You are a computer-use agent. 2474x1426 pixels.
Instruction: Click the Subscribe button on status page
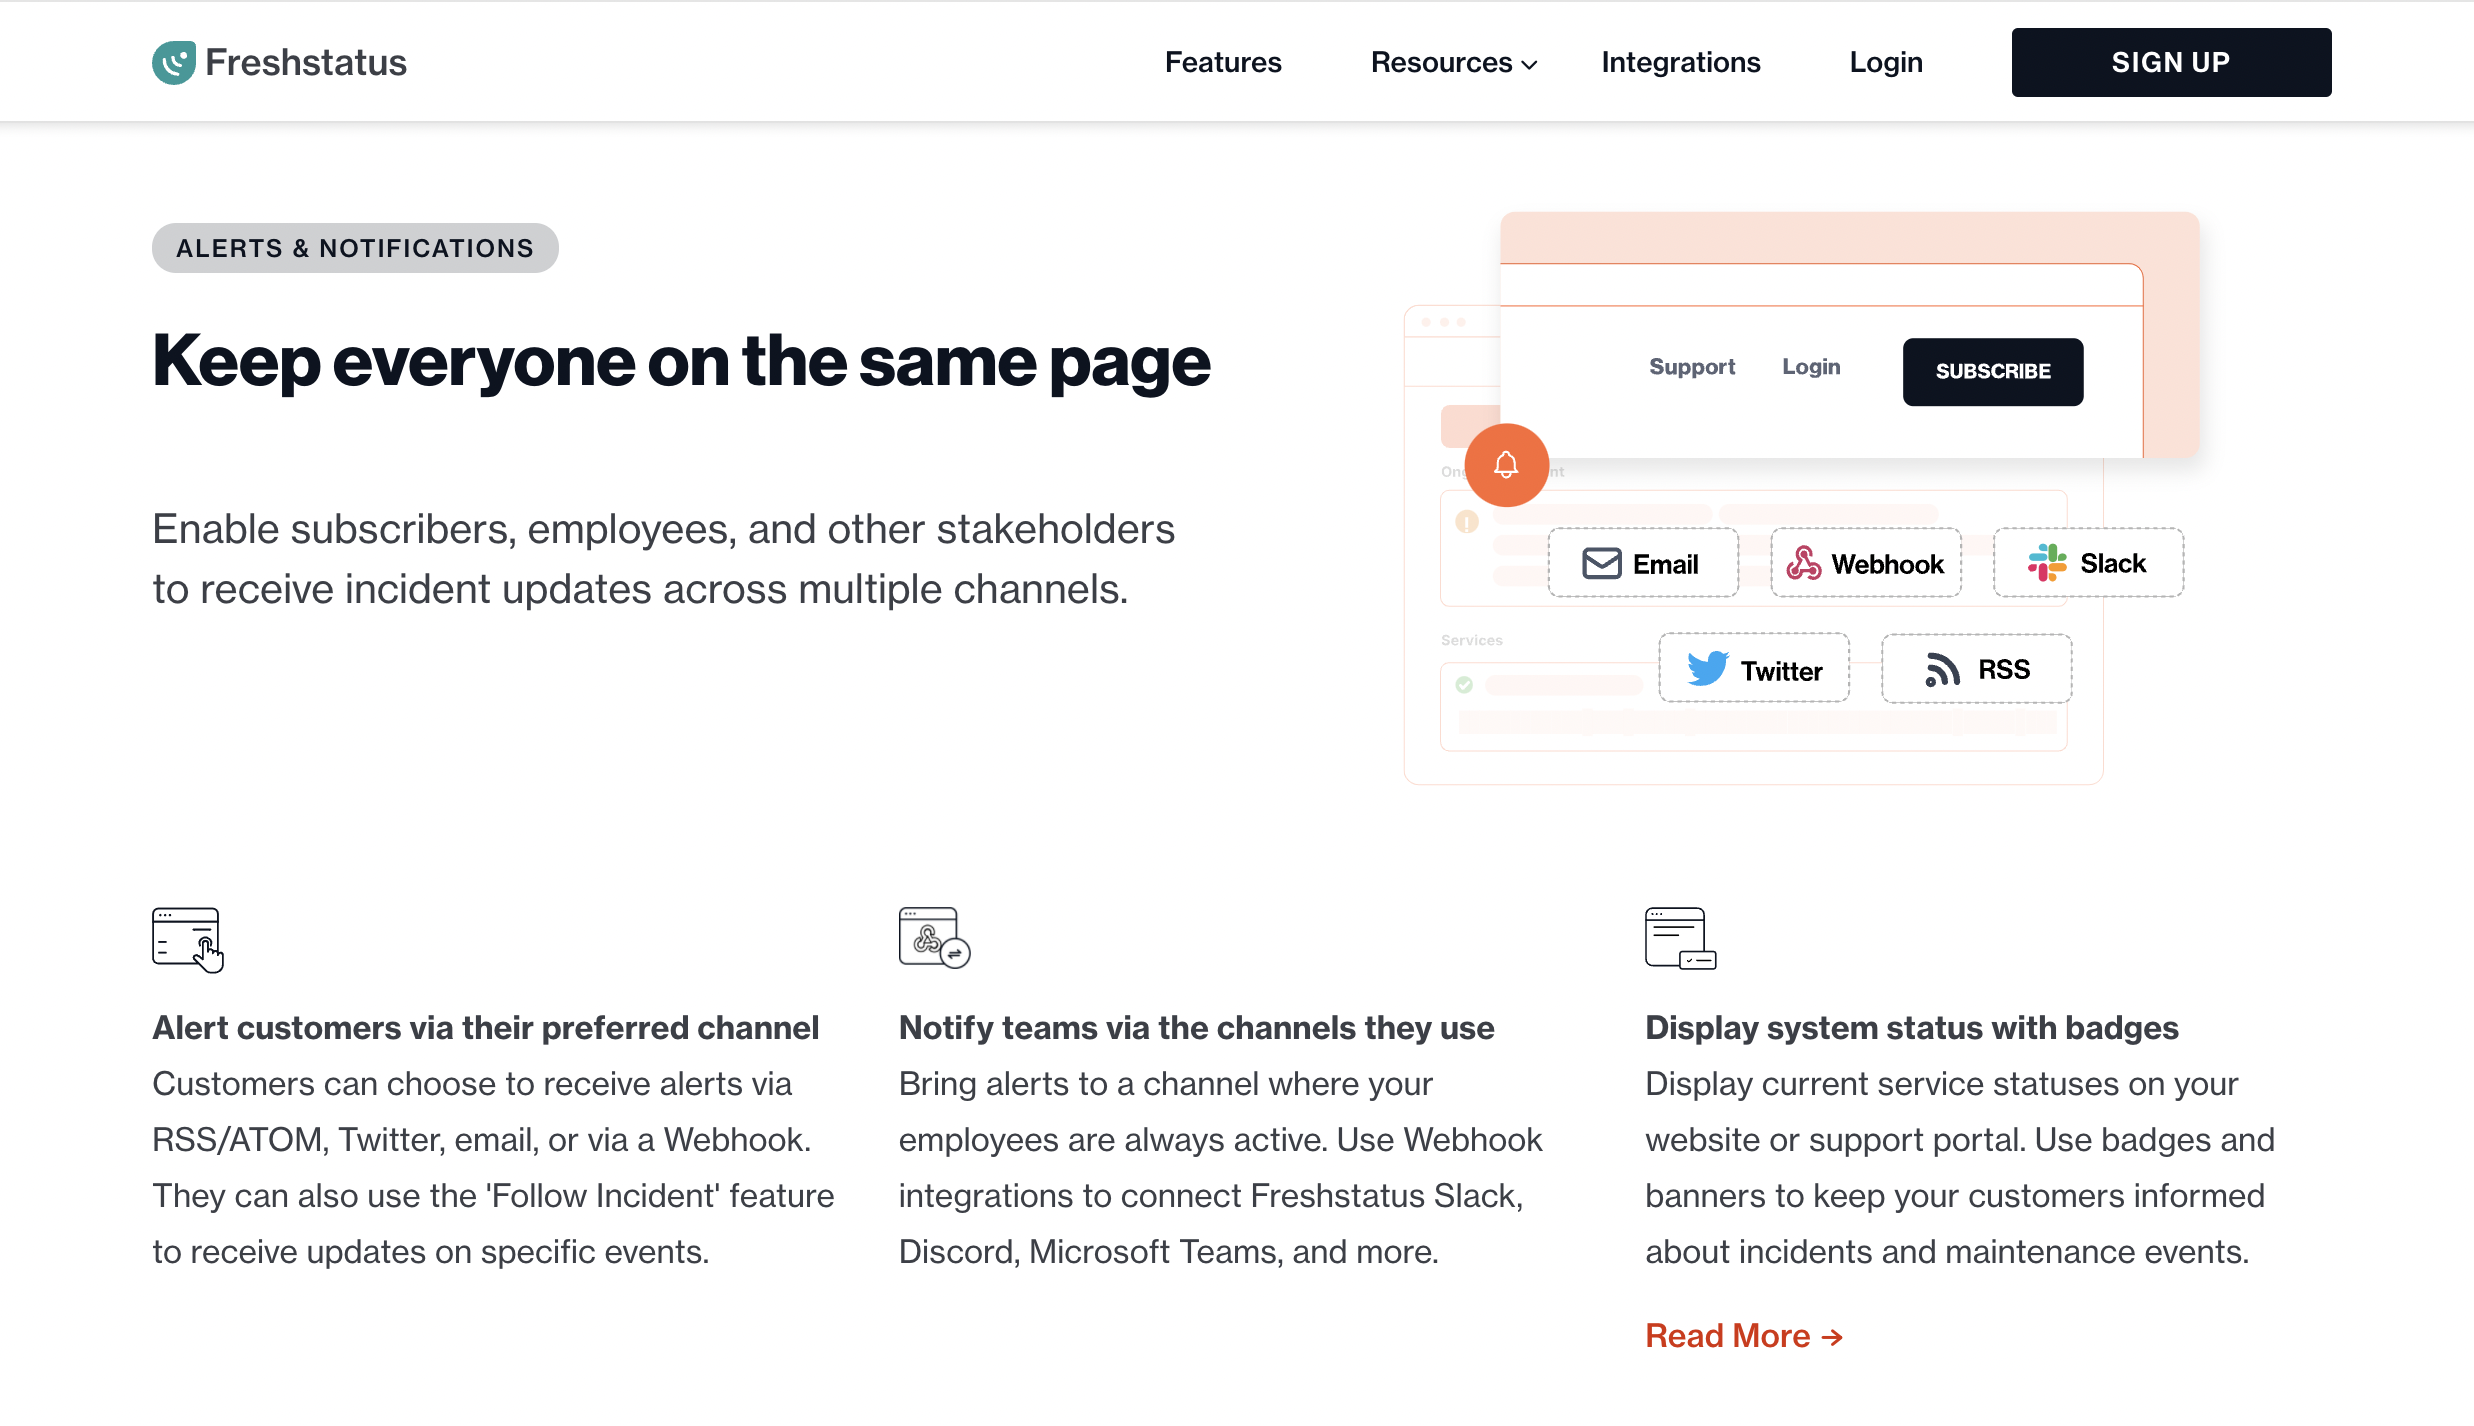point(1991,371)
